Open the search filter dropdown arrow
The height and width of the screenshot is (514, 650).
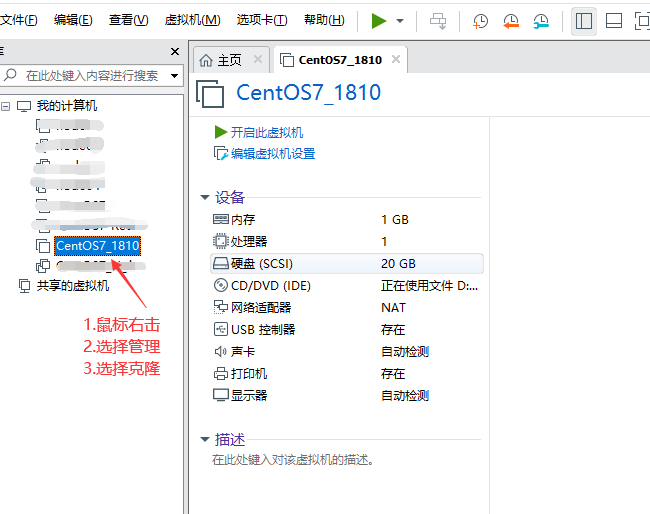pos(175,76)
